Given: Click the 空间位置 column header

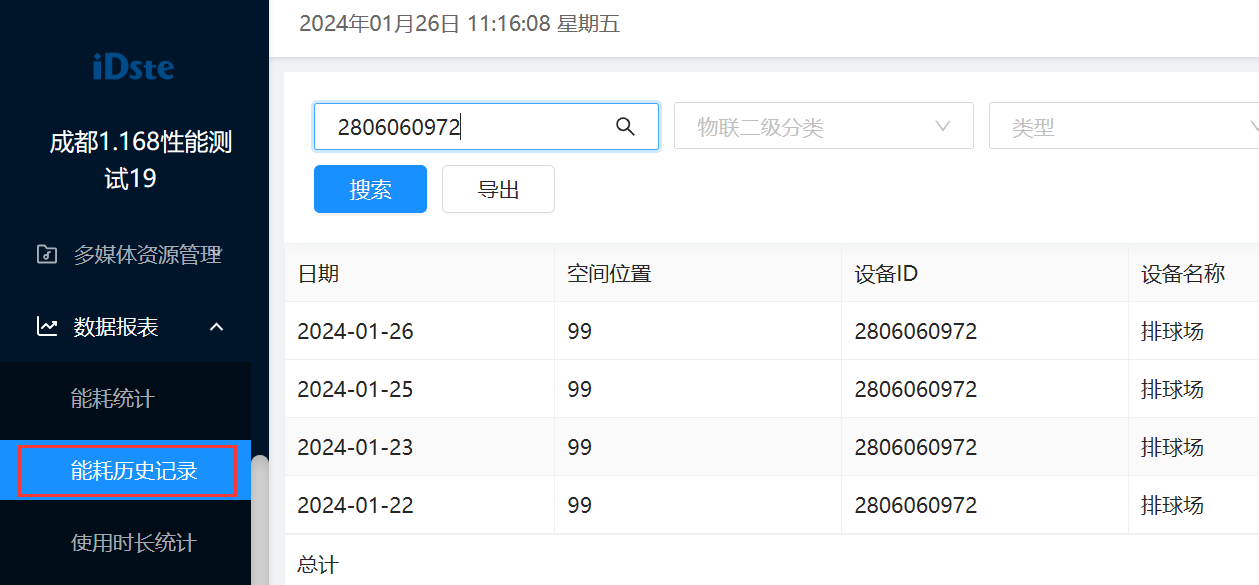Looking at the screenshot, I should [x=609, y=273].
